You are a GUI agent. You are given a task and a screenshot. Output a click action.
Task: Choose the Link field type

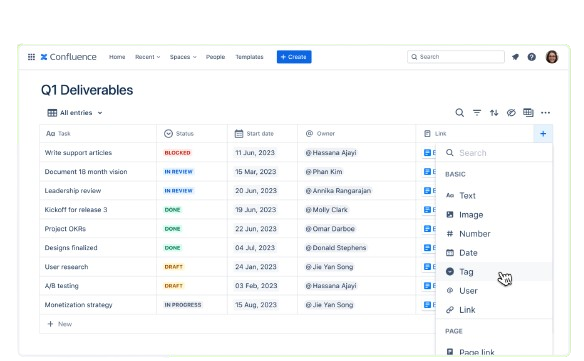tap(494, 310)
